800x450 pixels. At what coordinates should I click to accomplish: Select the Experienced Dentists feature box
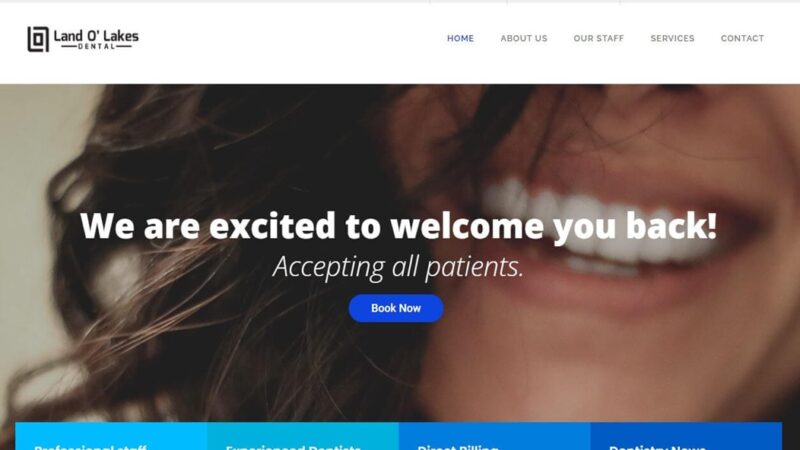[x=303, y=436]
